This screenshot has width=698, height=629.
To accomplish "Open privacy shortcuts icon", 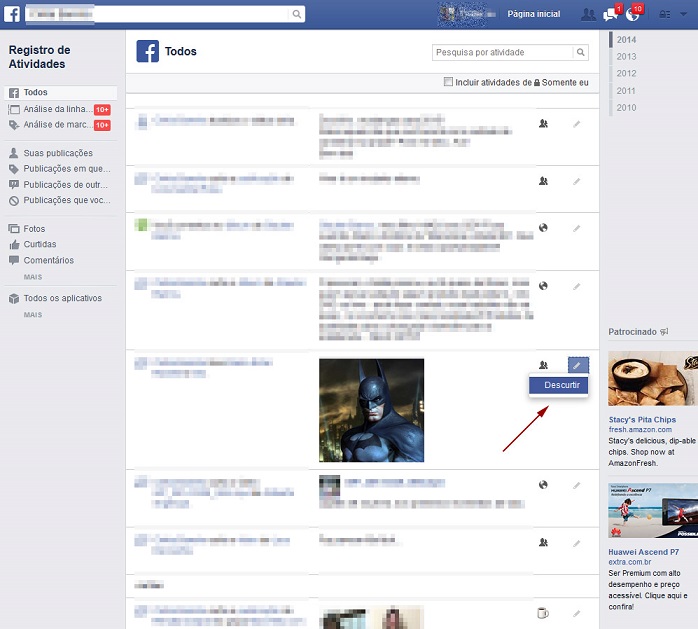I will coord(665,15).
